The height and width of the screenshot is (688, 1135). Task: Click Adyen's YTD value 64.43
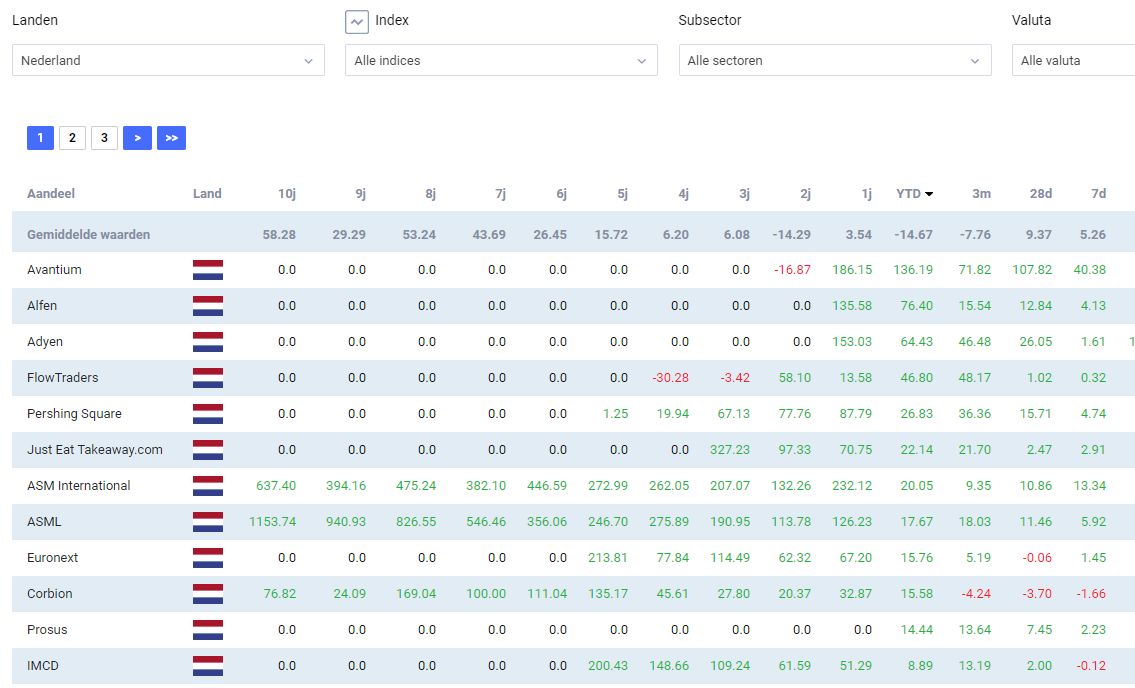point(916,342)
